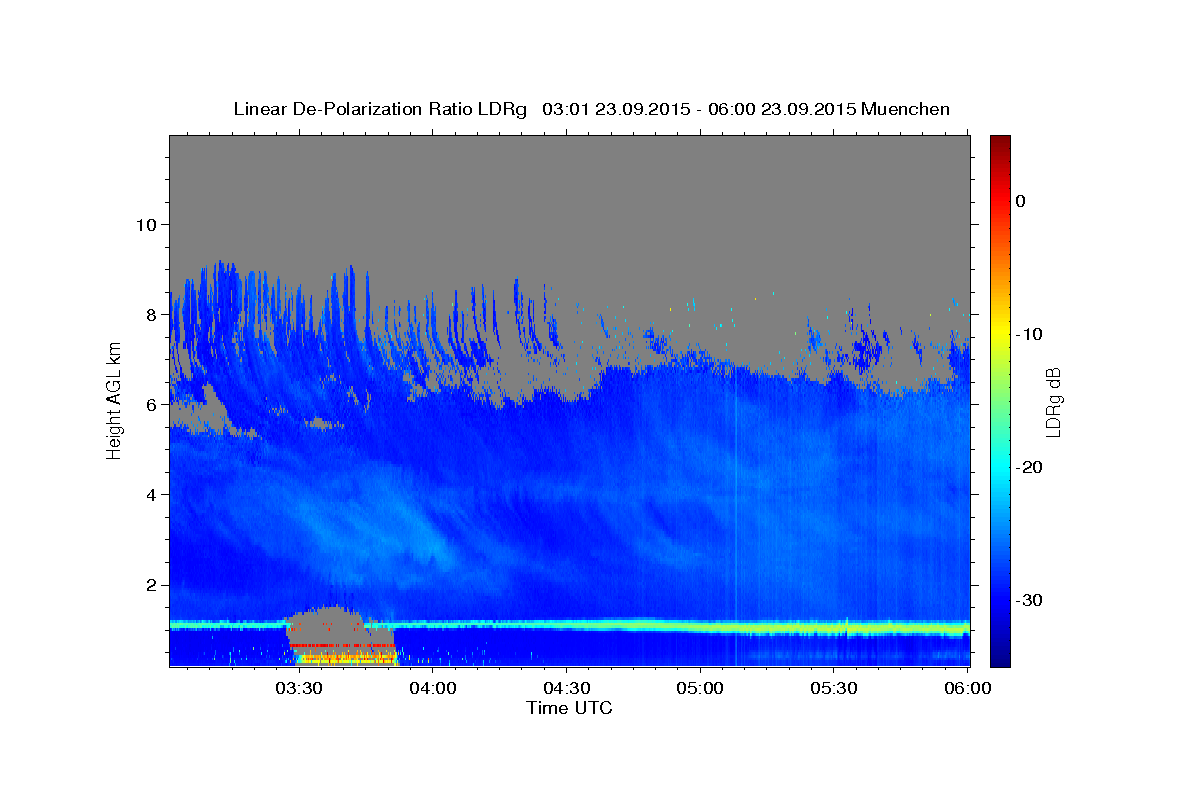The image size is (1200, 800).
Task: Click the 'LDRg dB' colorbar label
Action: (x=1052, y=402)
